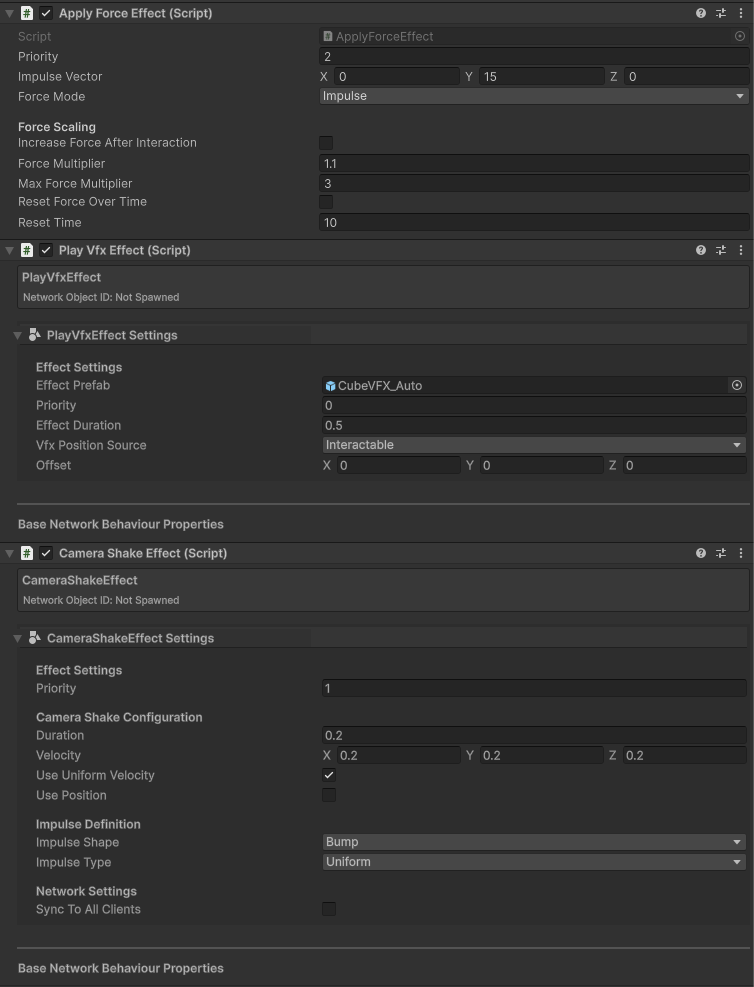This screenshot has width=754, height=987.
Task: Collapse the CameraShakeEffect Settings foldout
Action: click(18, 638)
